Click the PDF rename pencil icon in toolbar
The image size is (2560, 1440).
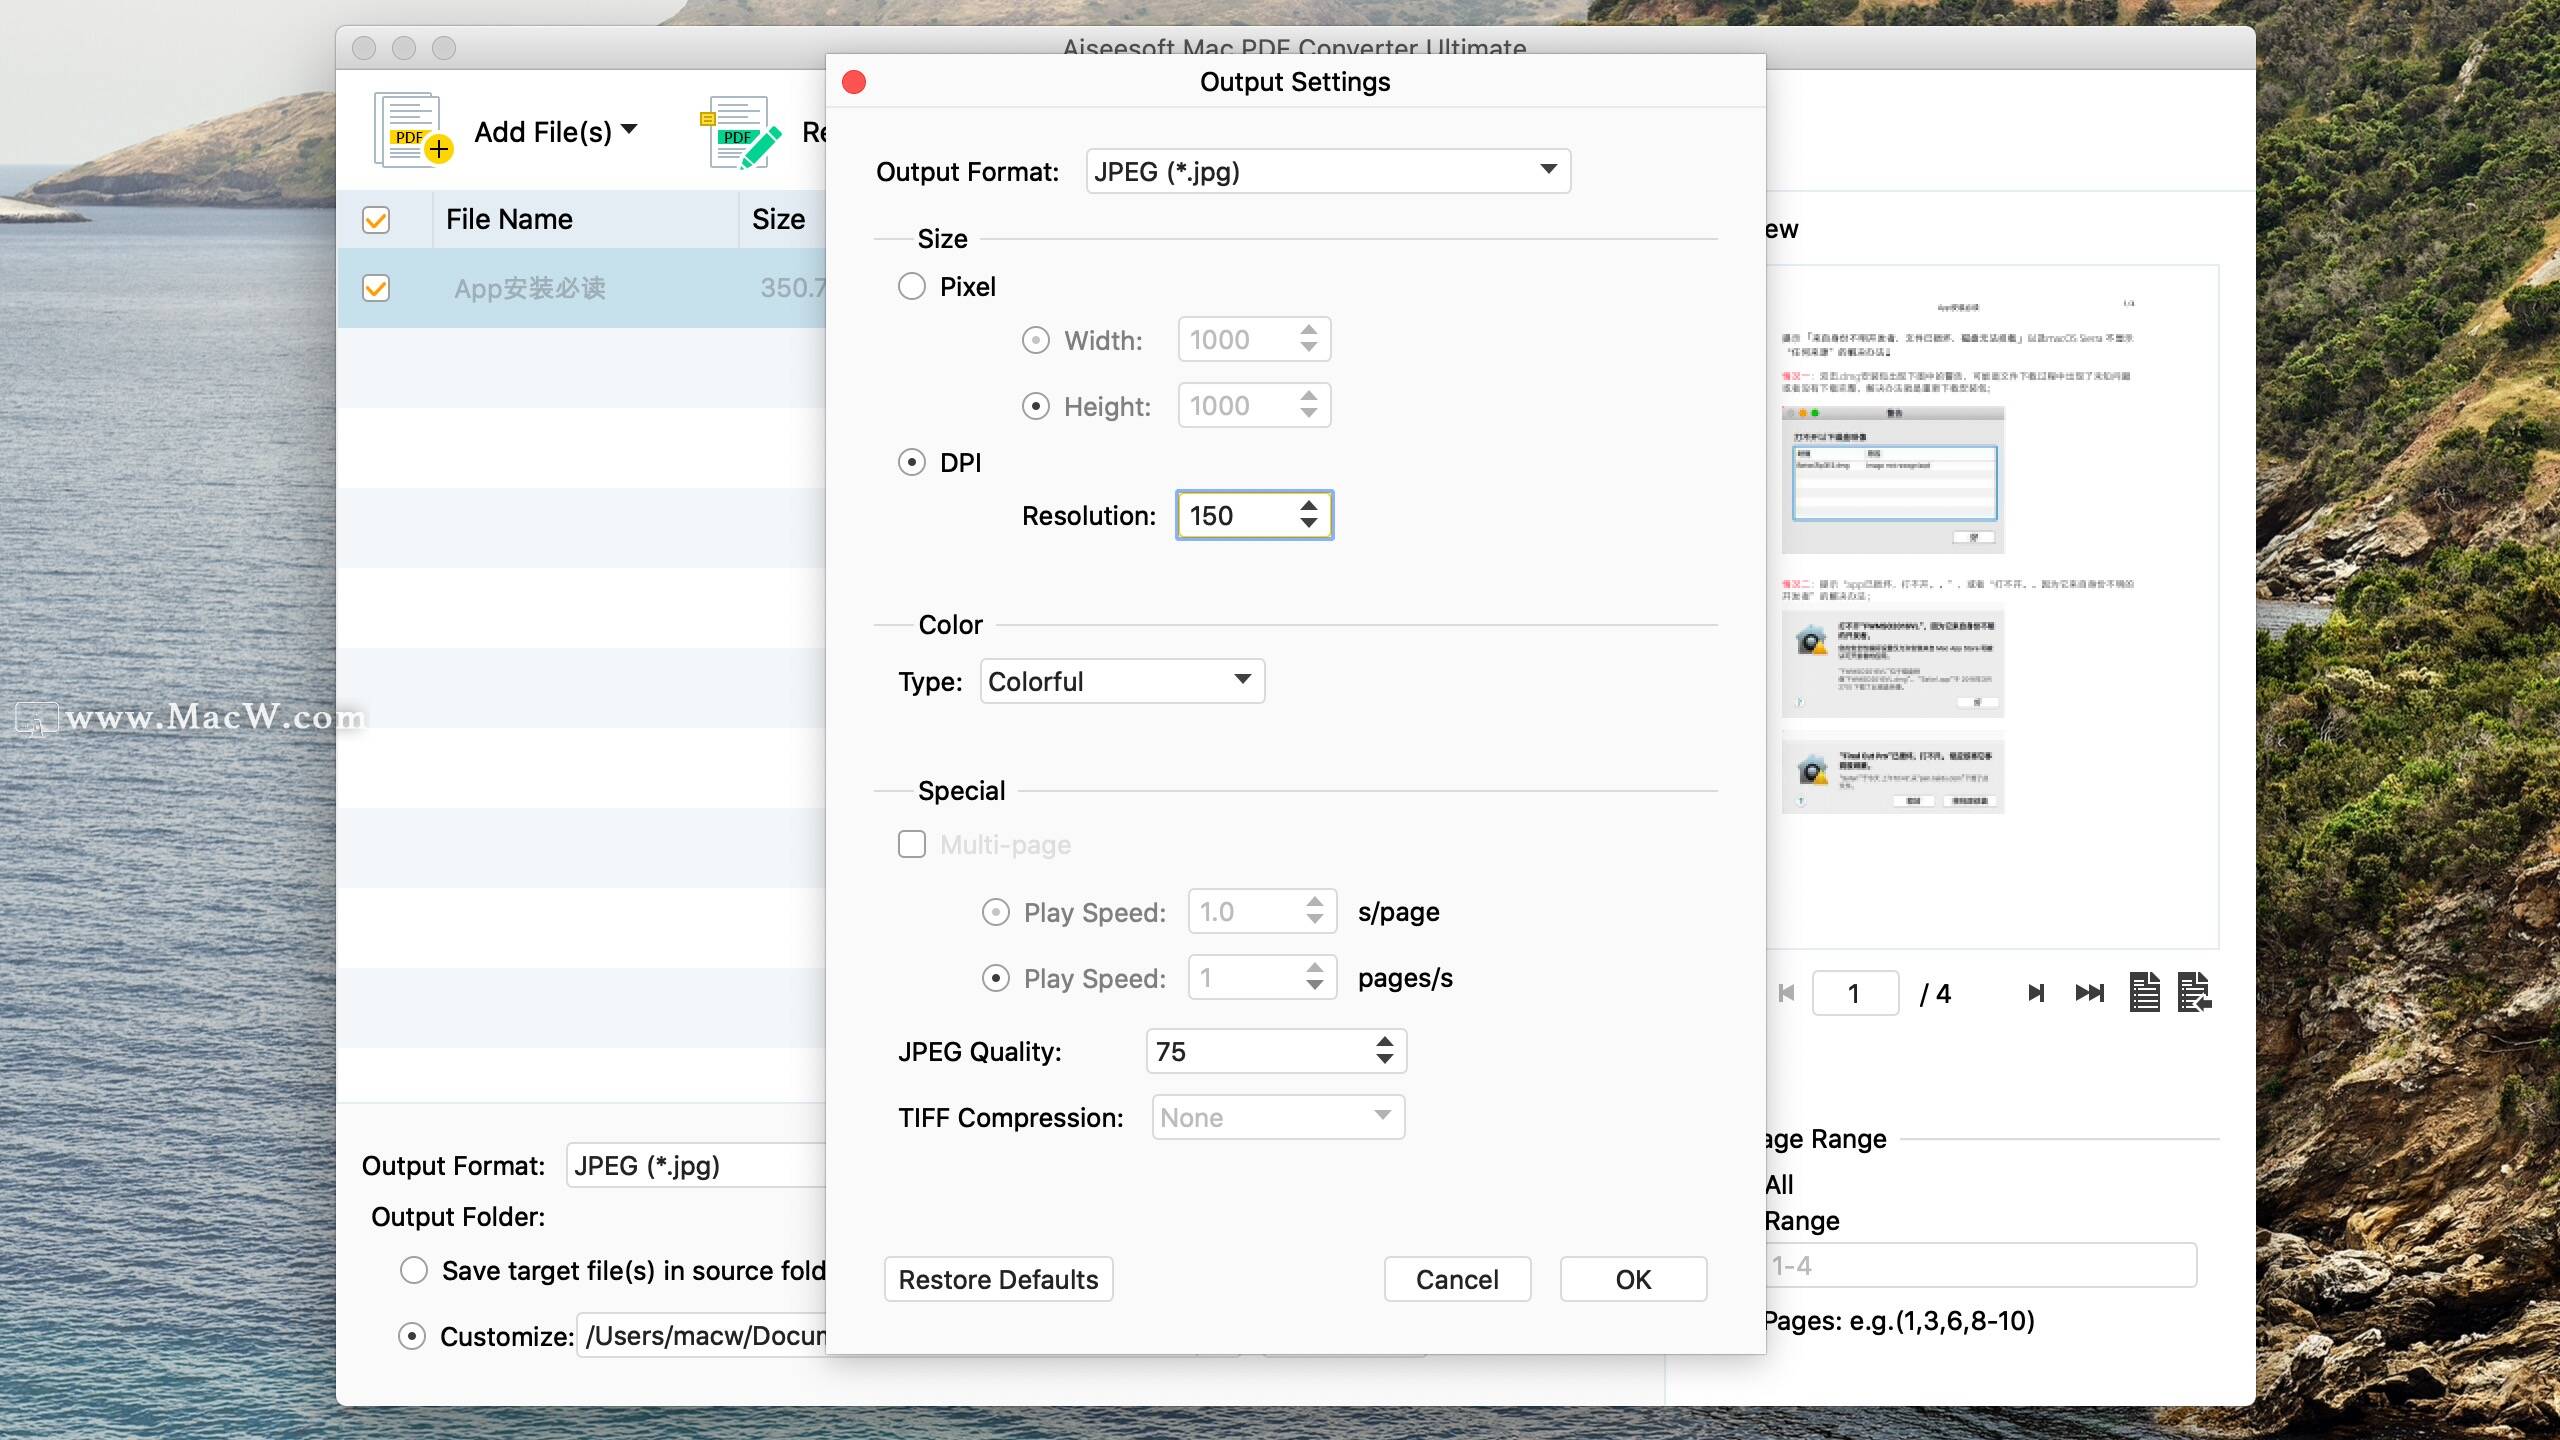[x=740, y=133]
